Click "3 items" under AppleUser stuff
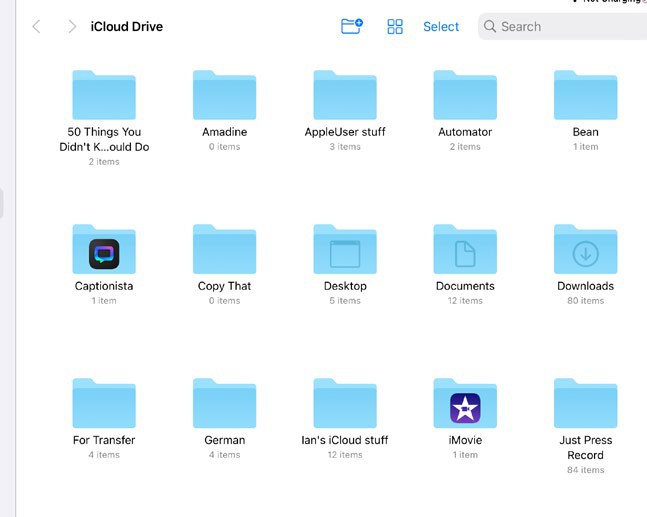Screen dimensions: 647x517 click(x=345, y=147)
